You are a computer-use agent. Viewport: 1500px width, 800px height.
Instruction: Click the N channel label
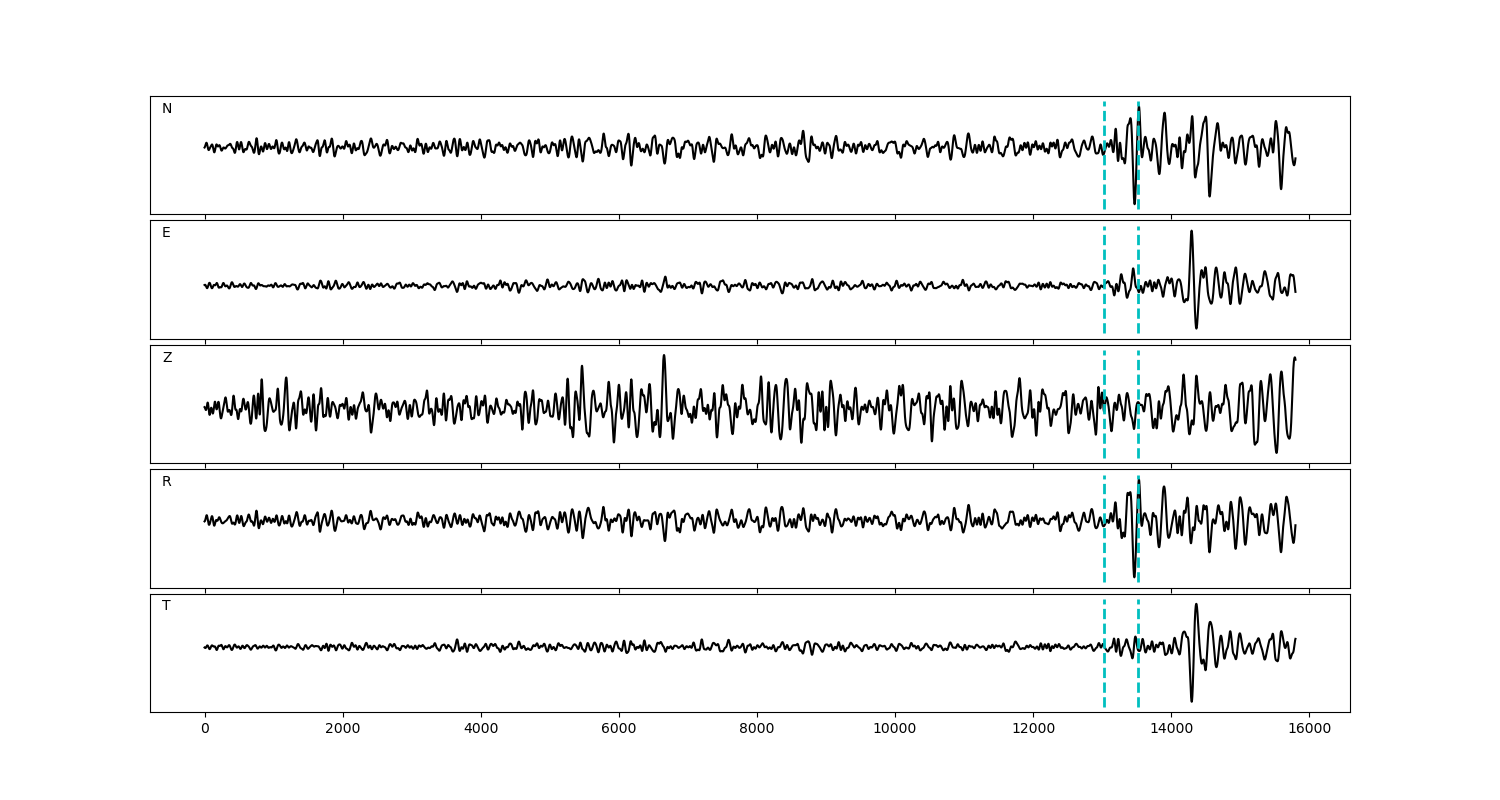point(167,109)
